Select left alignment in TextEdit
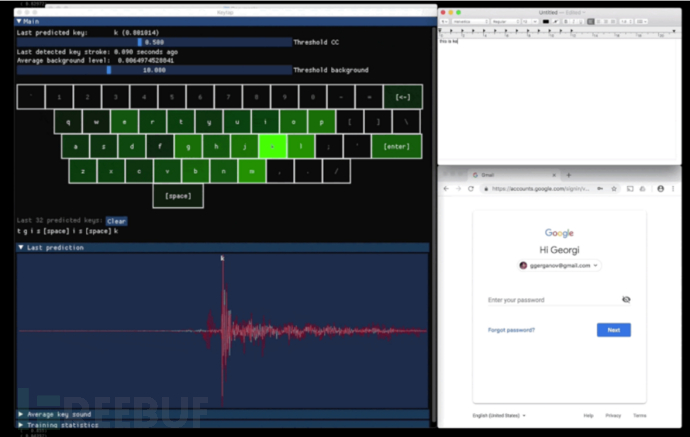 coord(591,22)
